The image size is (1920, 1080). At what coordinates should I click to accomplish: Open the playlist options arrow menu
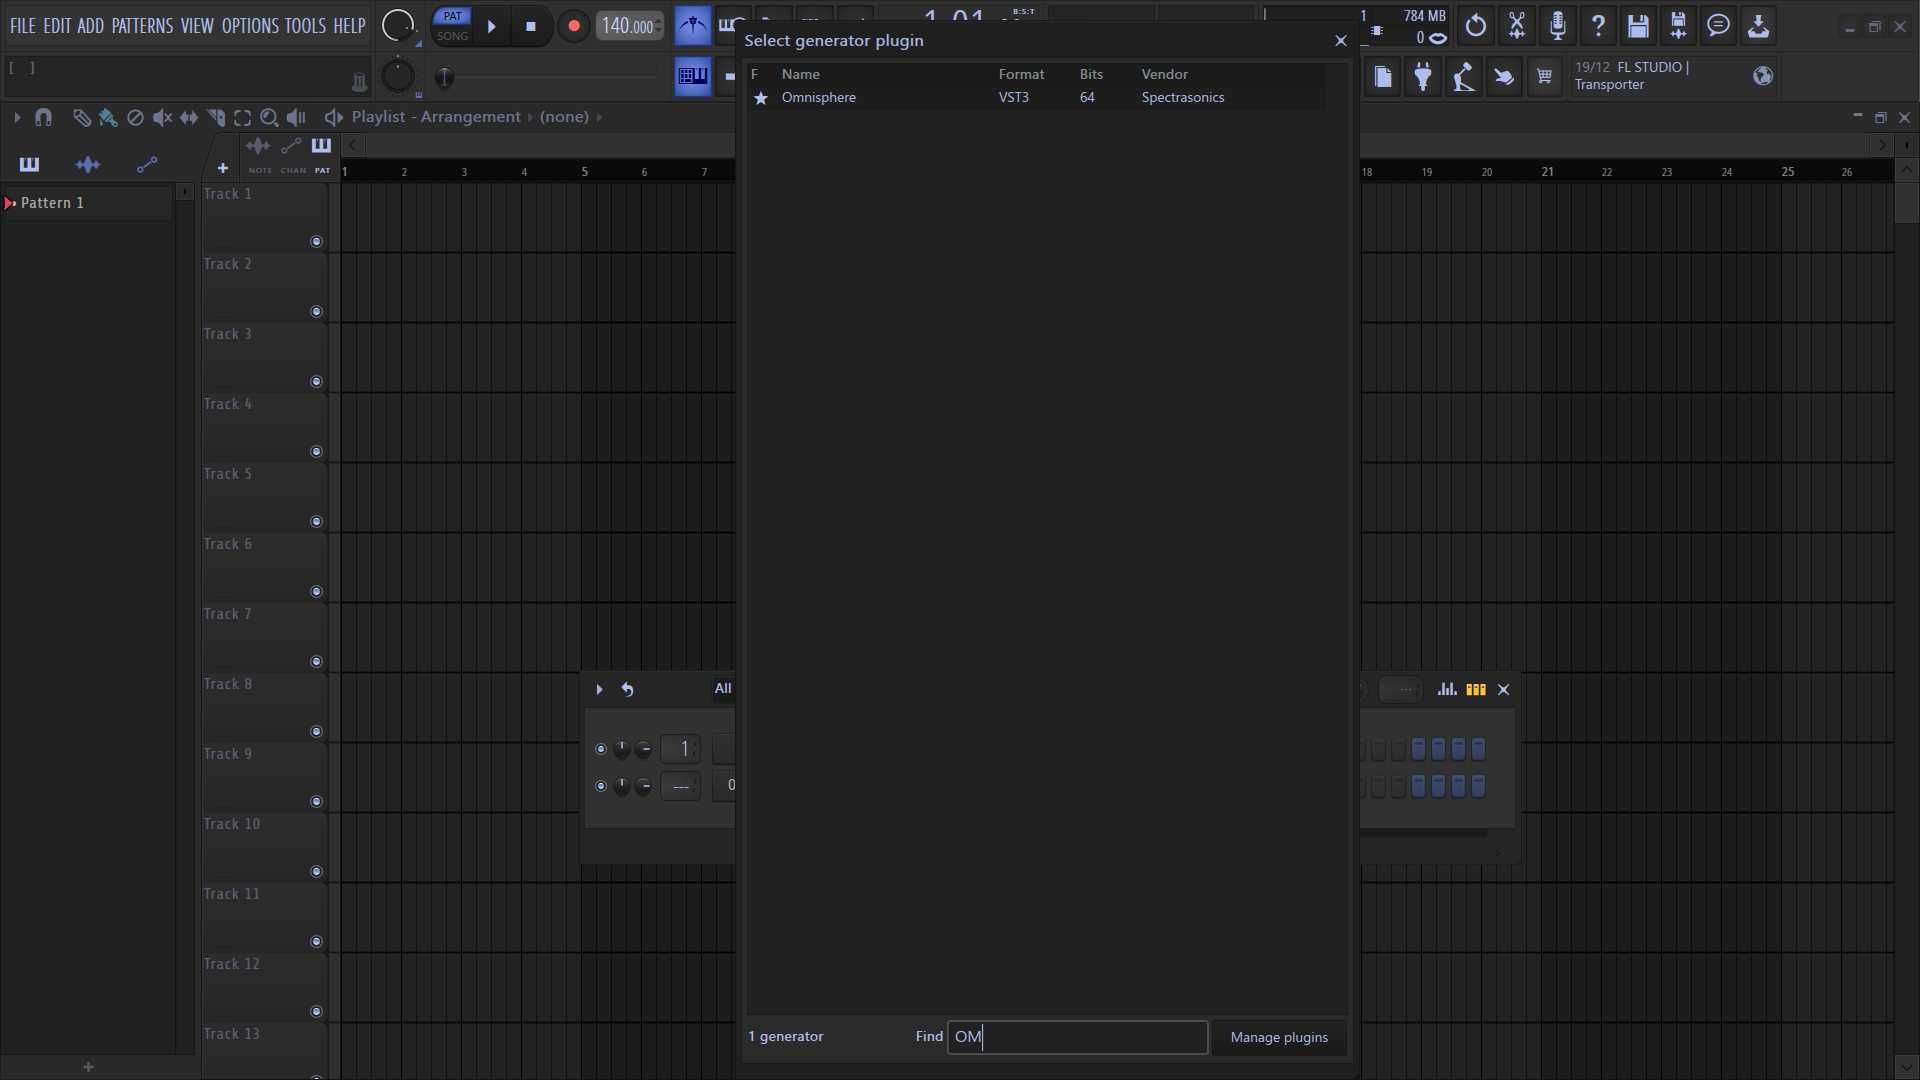(x=16, y=118)
